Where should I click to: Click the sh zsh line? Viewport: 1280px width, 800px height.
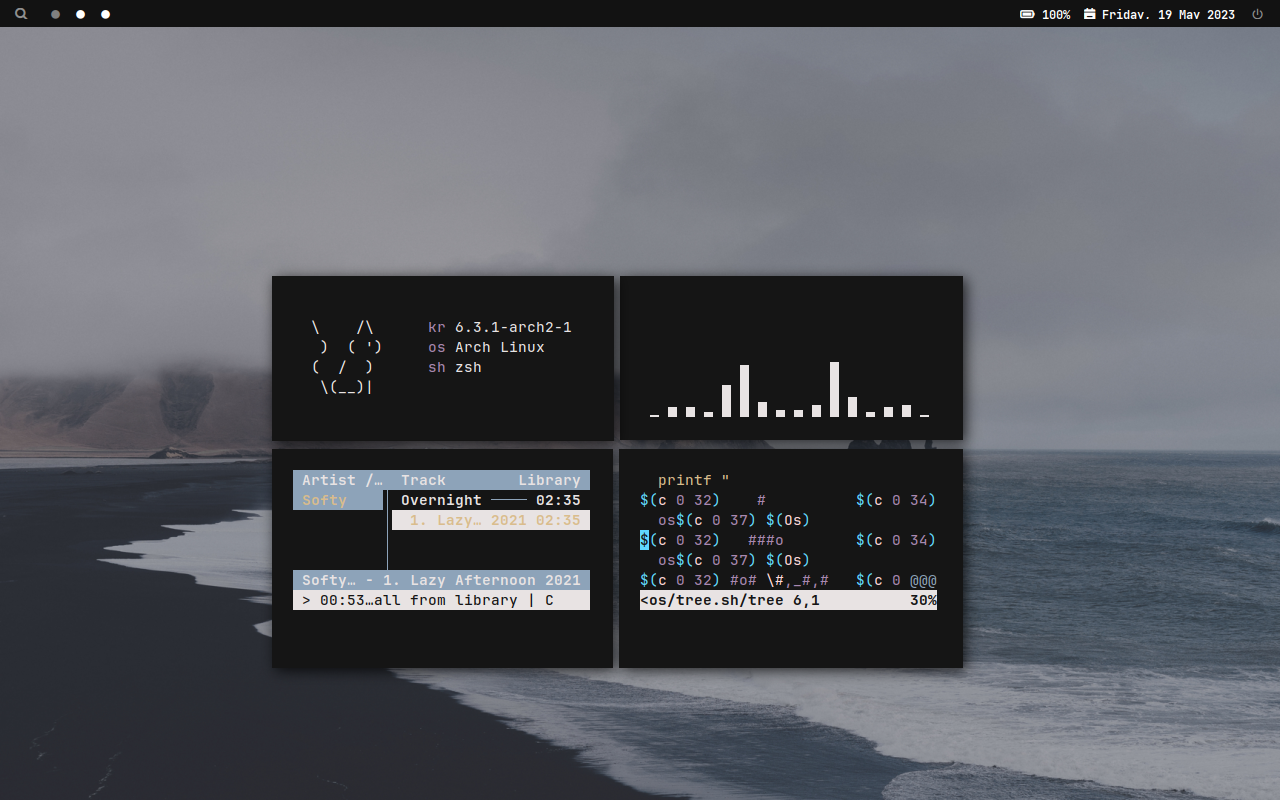click(455, 367)
